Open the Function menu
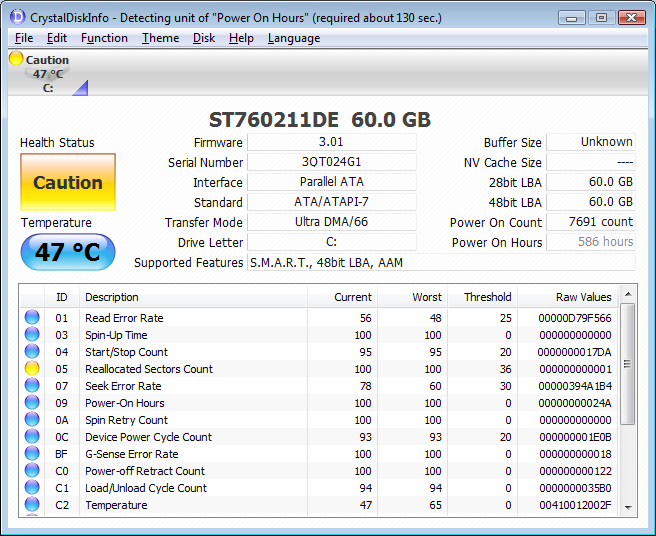This screenshot has width=656, height=536. pos(104,38)
